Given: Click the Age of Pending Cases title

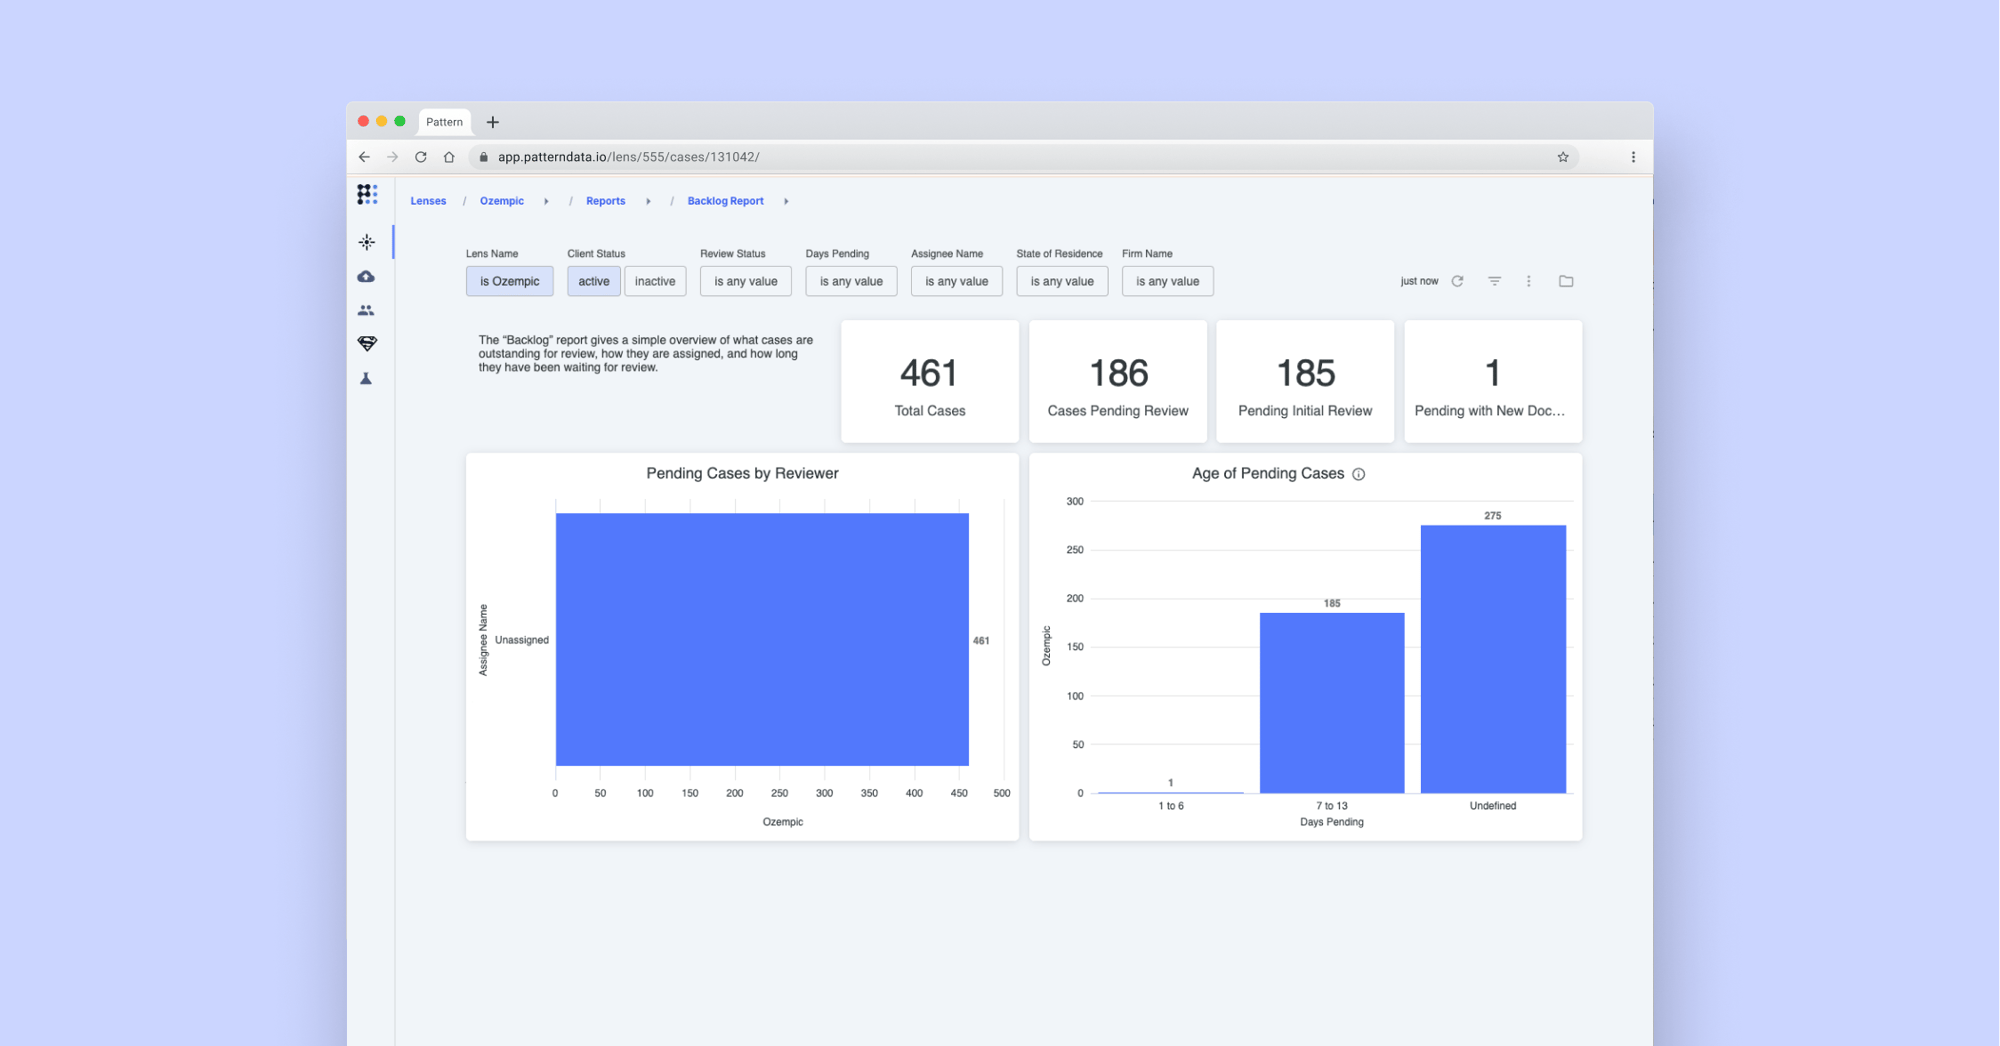Looking at the screenshot, I should [1268, 473].
